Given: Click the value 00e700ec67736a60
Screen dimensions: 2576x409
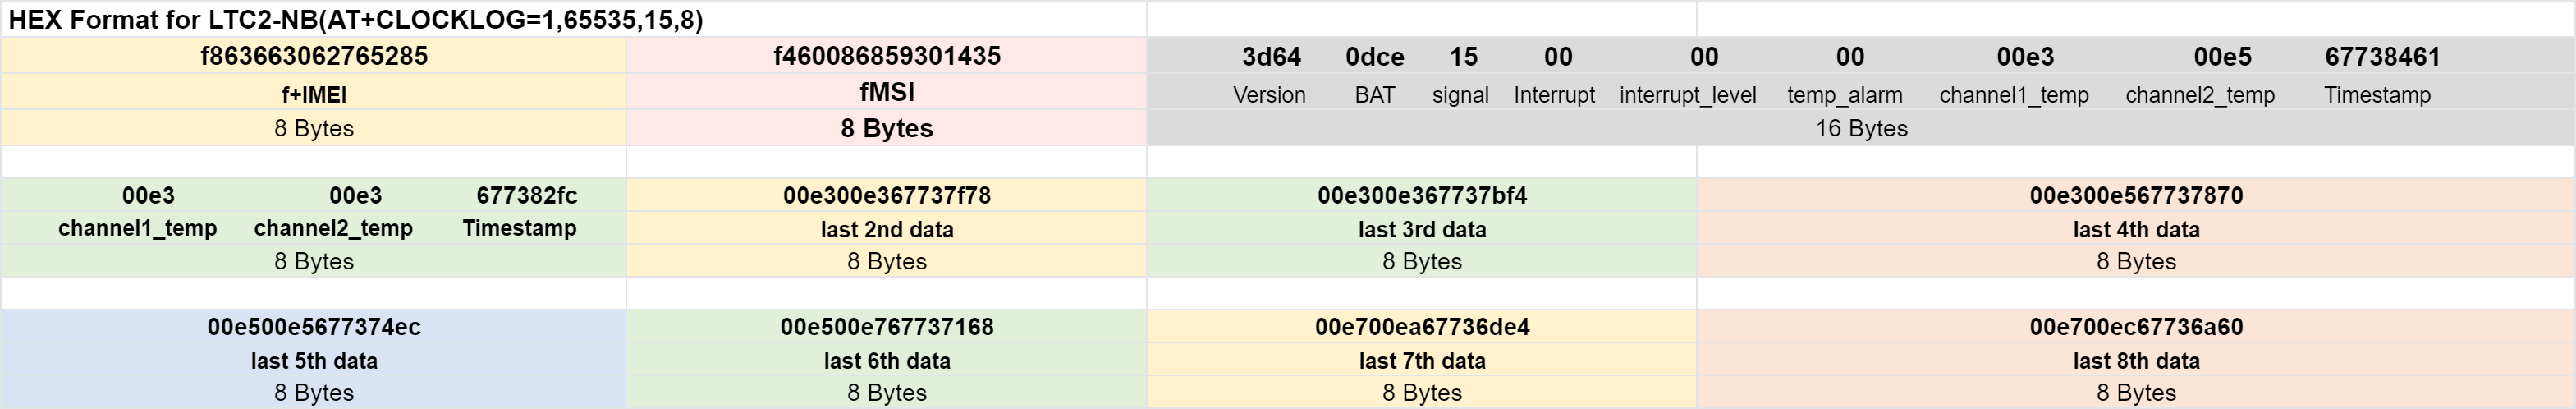Looking at the screenshot, I should [2136, 326].
